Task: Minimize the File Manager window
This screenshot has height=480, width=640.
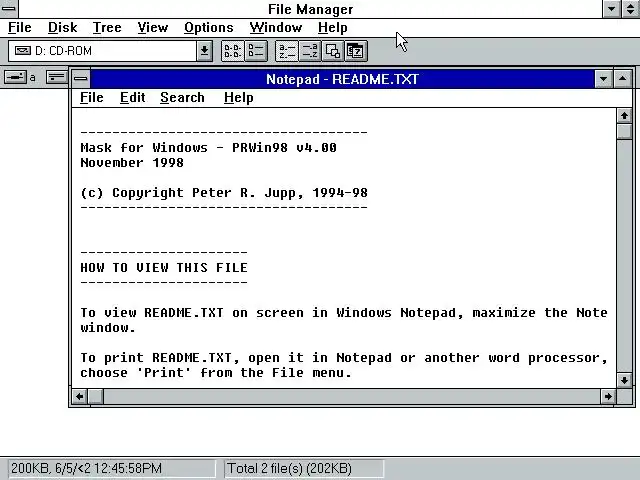Action: click(x=611, y=9)
